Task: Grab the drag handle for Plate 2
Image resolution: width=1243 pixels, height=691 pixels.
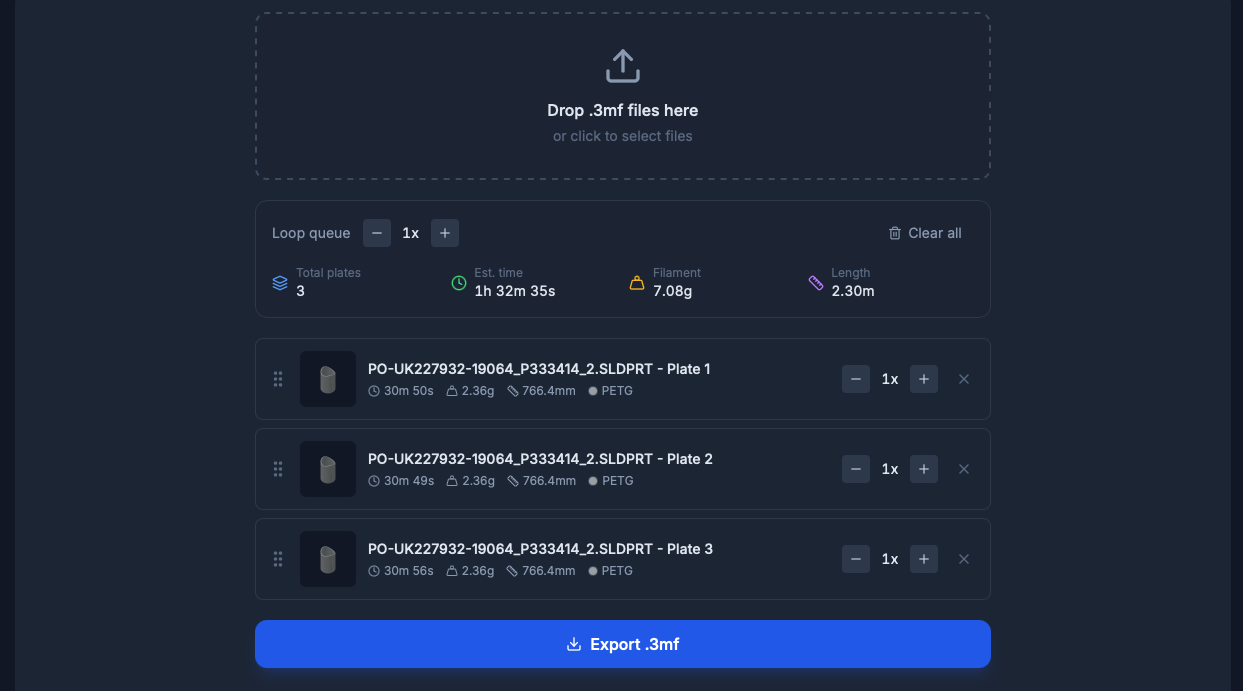Action: point(278,469)
